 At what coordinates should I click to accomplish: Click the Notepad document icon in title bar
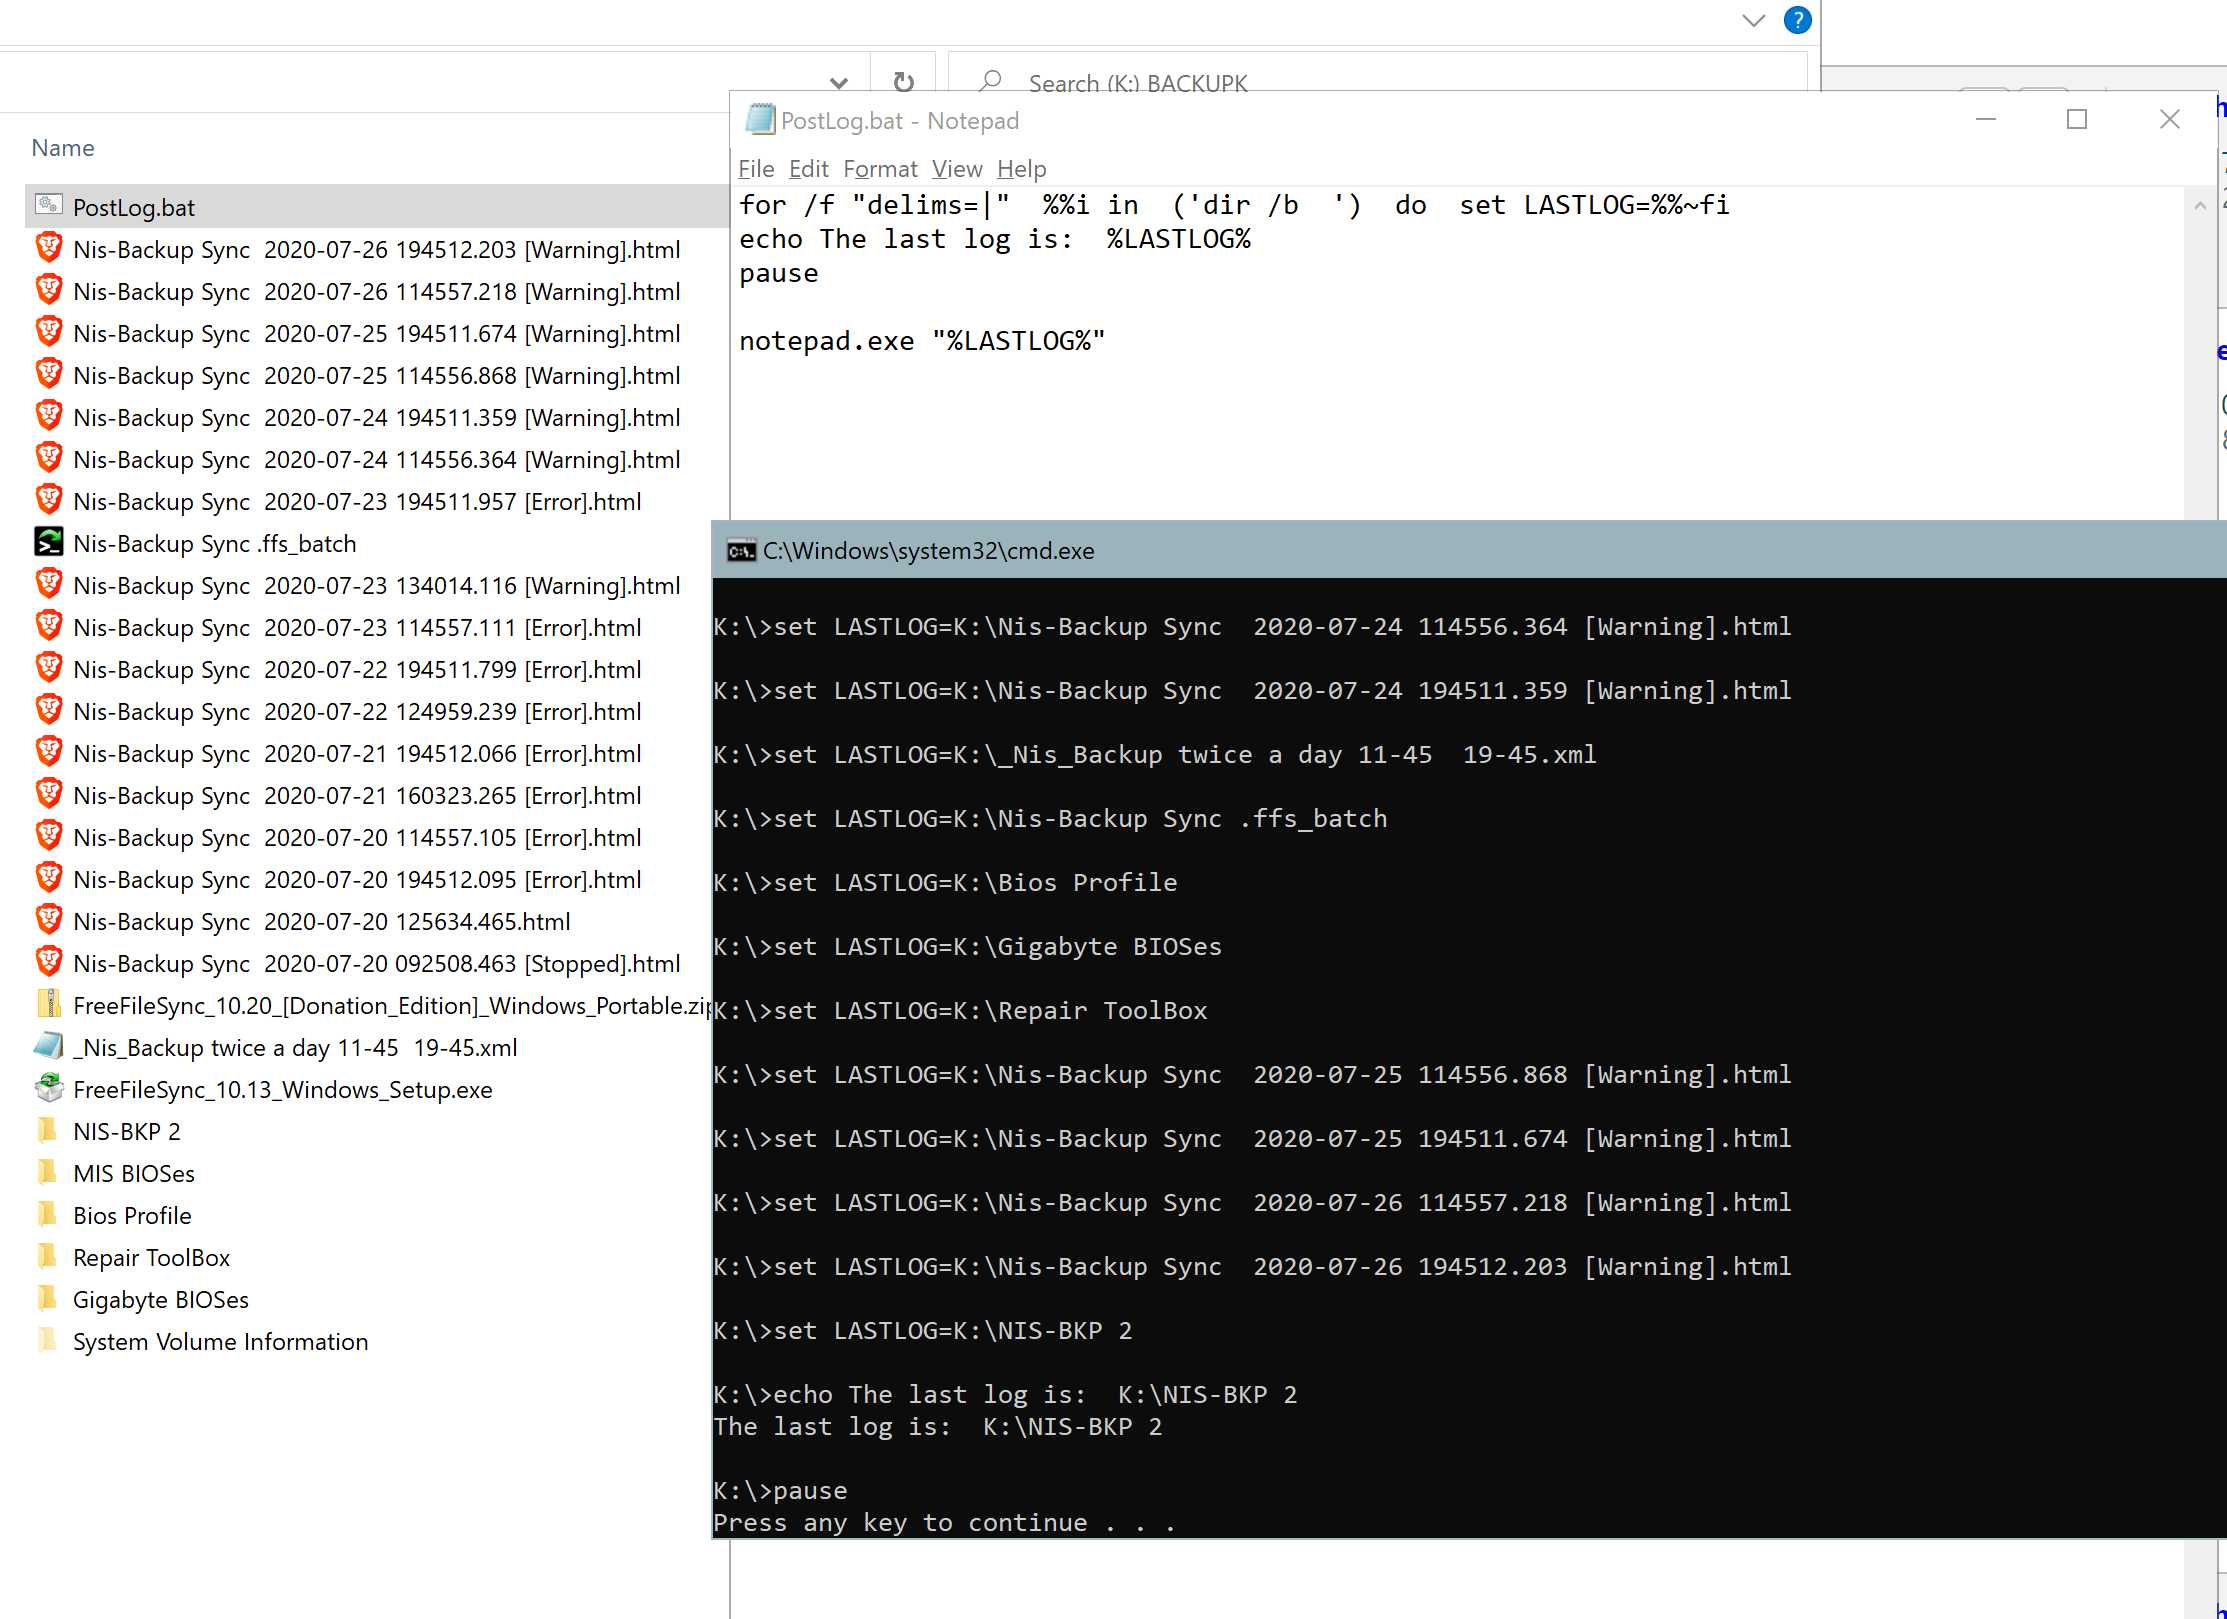coord(760,120)
